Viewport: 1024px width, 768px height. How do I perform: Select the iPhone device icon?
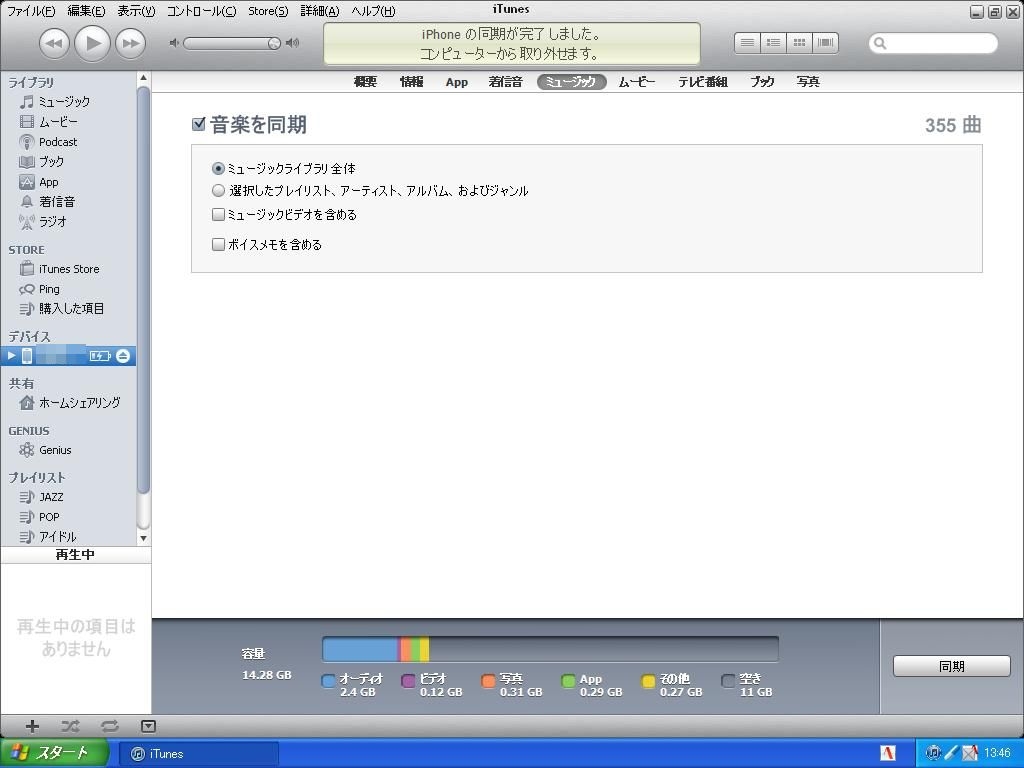(x=27, y=356)
